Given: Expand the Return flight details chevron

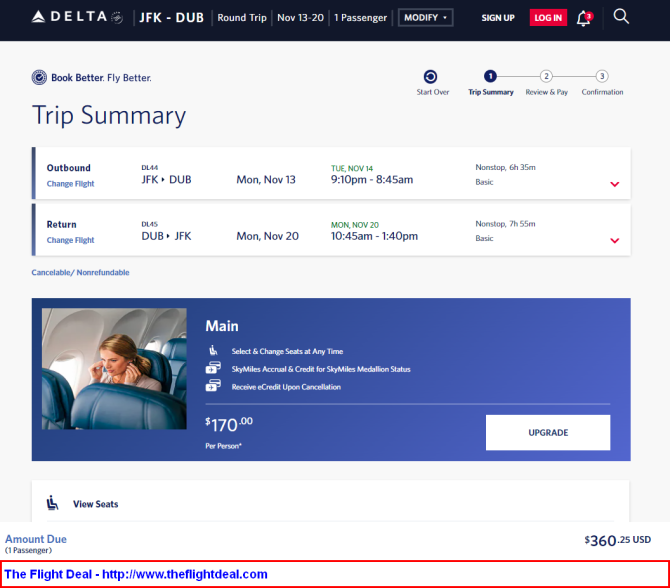Looking at the screenshot, I should coord(614,241).
